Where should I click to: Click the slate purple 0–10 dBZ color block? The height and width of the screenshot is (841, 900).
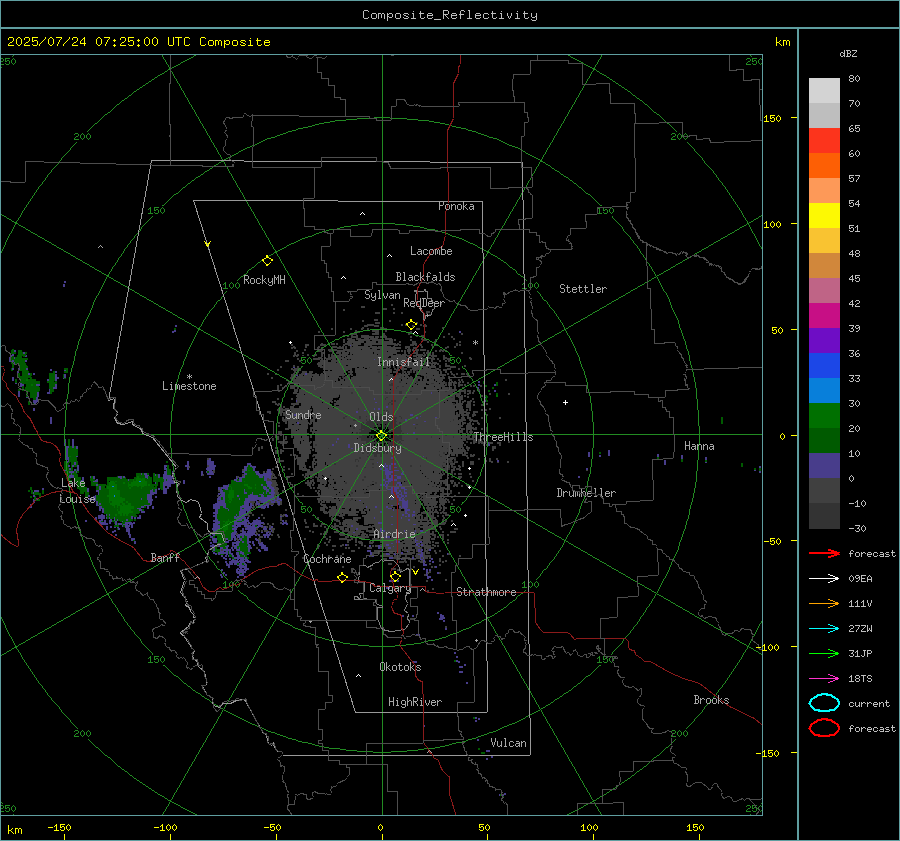pyautogui.click(x=824, y=466)
